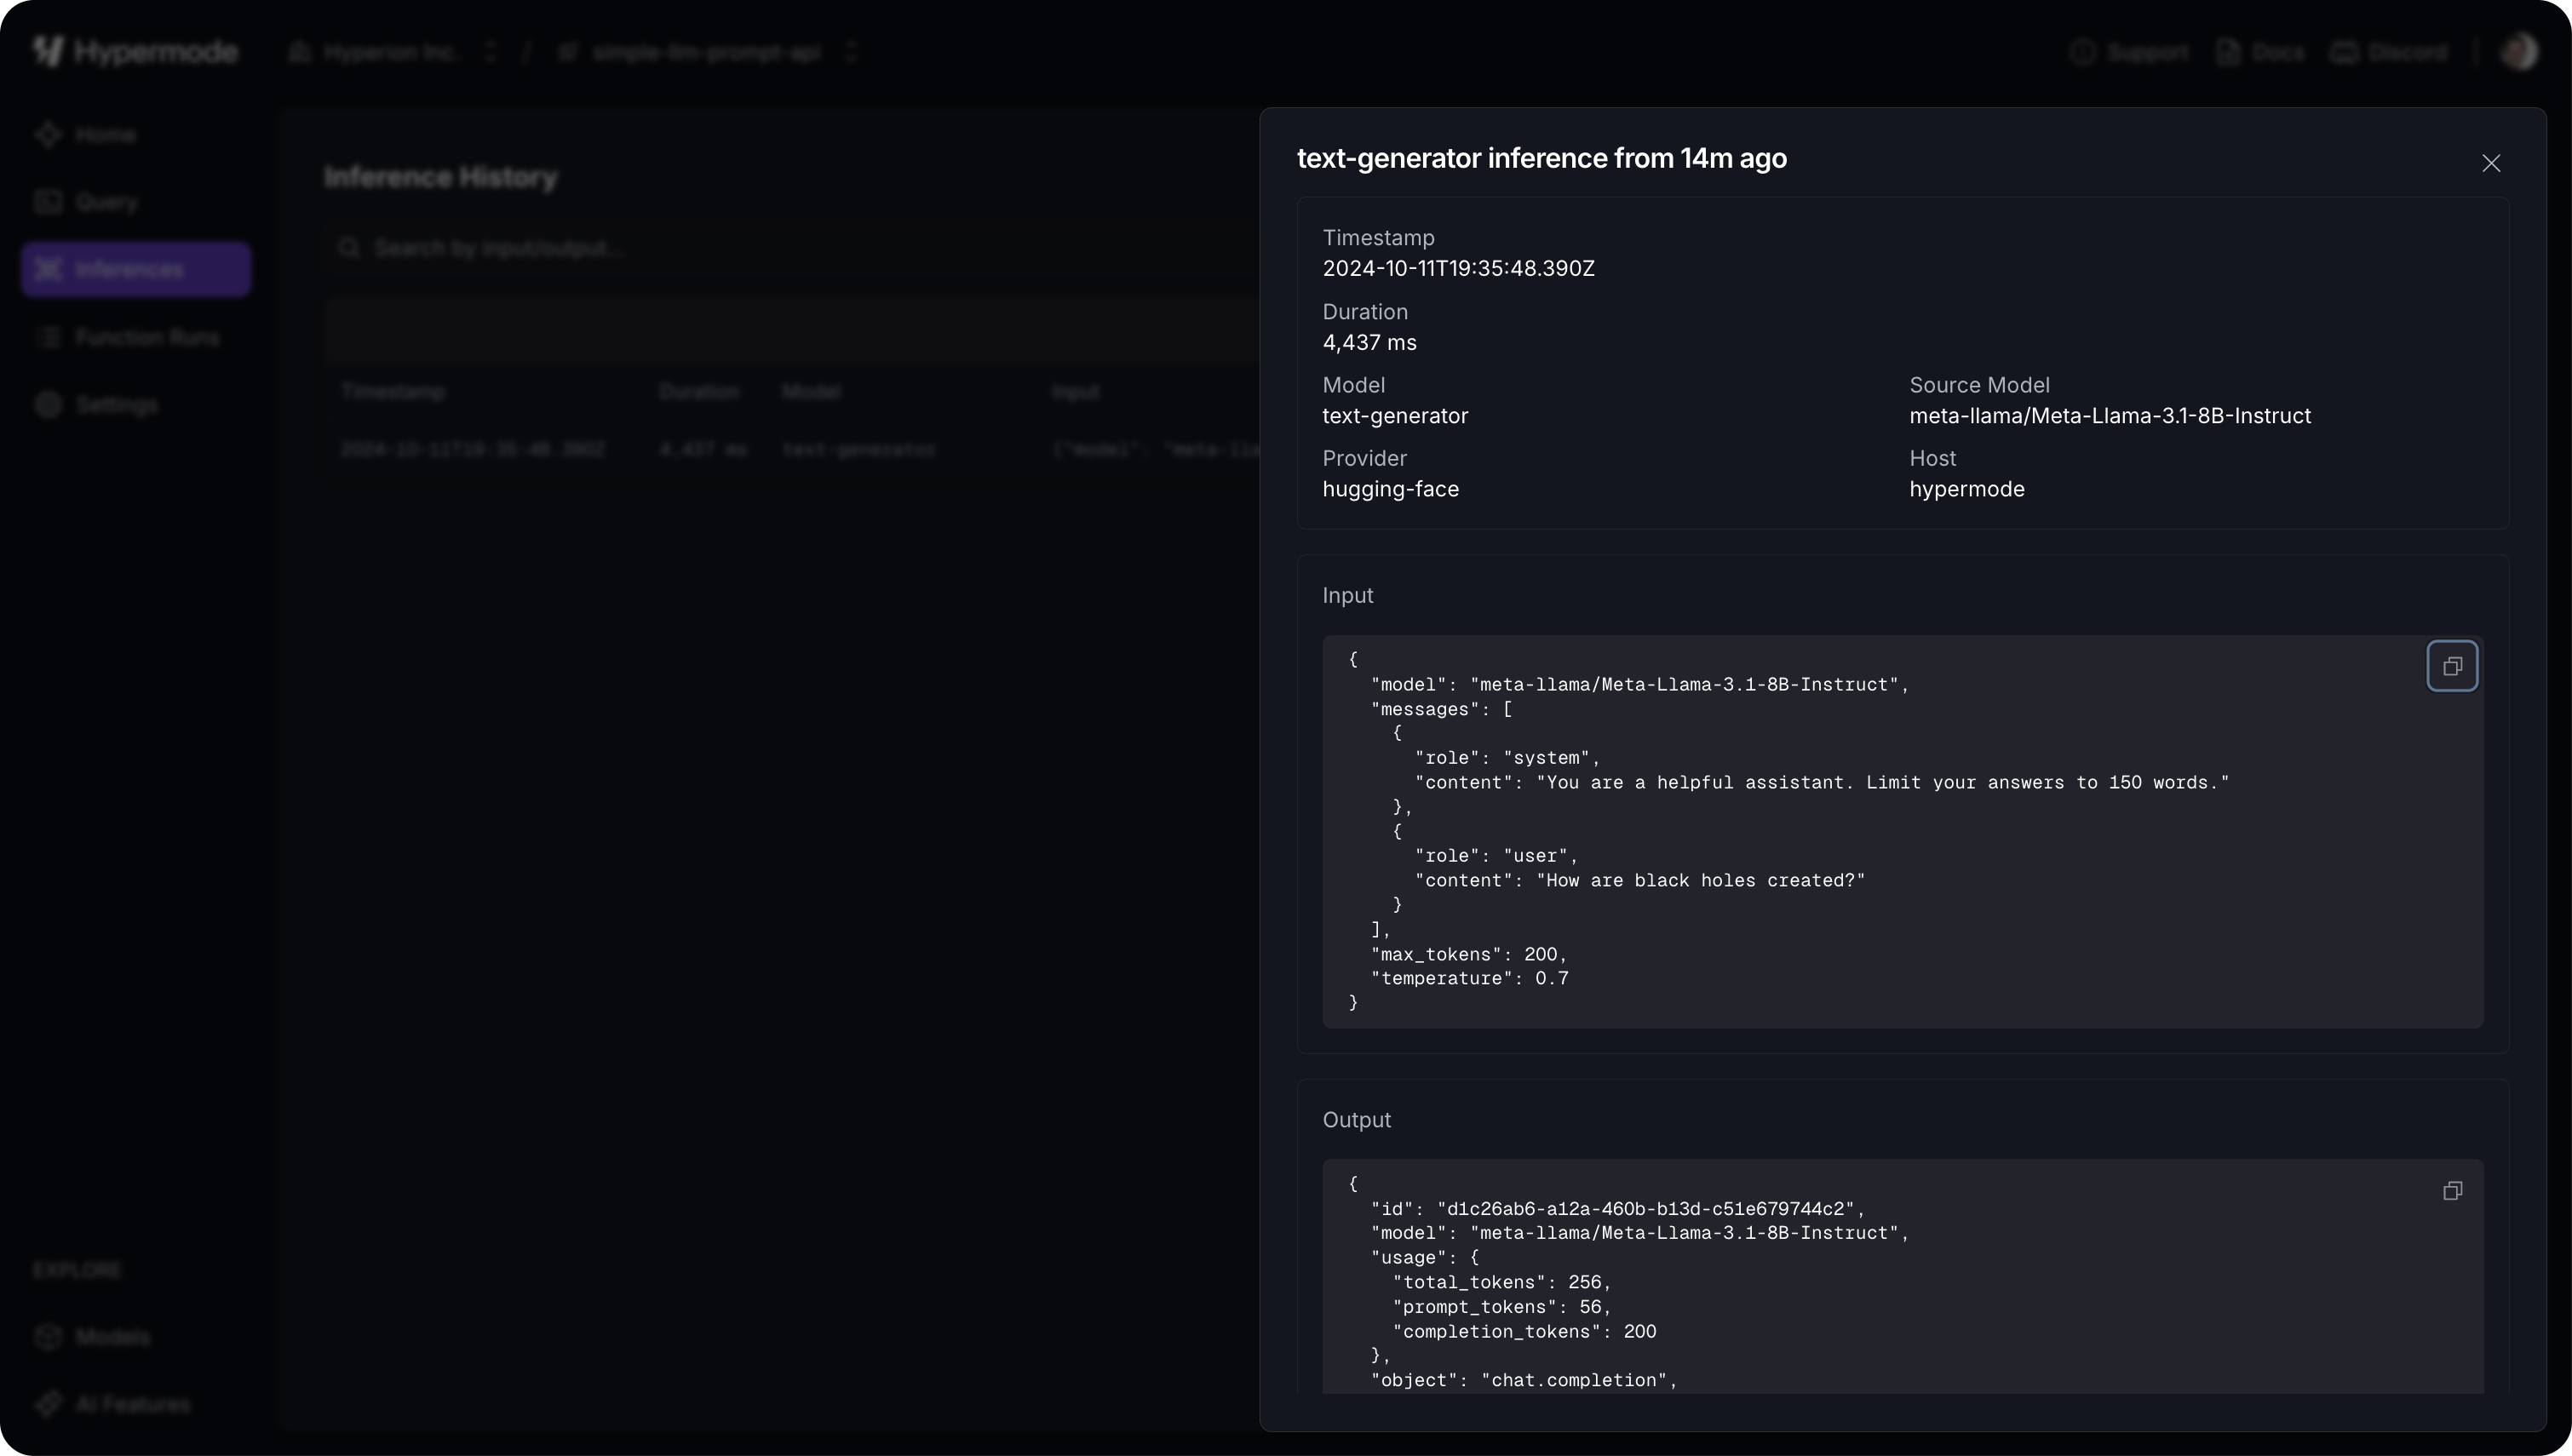Open the Discord community link
This screenshot has width=2572, height=1456.
(x=2388, y=51)
